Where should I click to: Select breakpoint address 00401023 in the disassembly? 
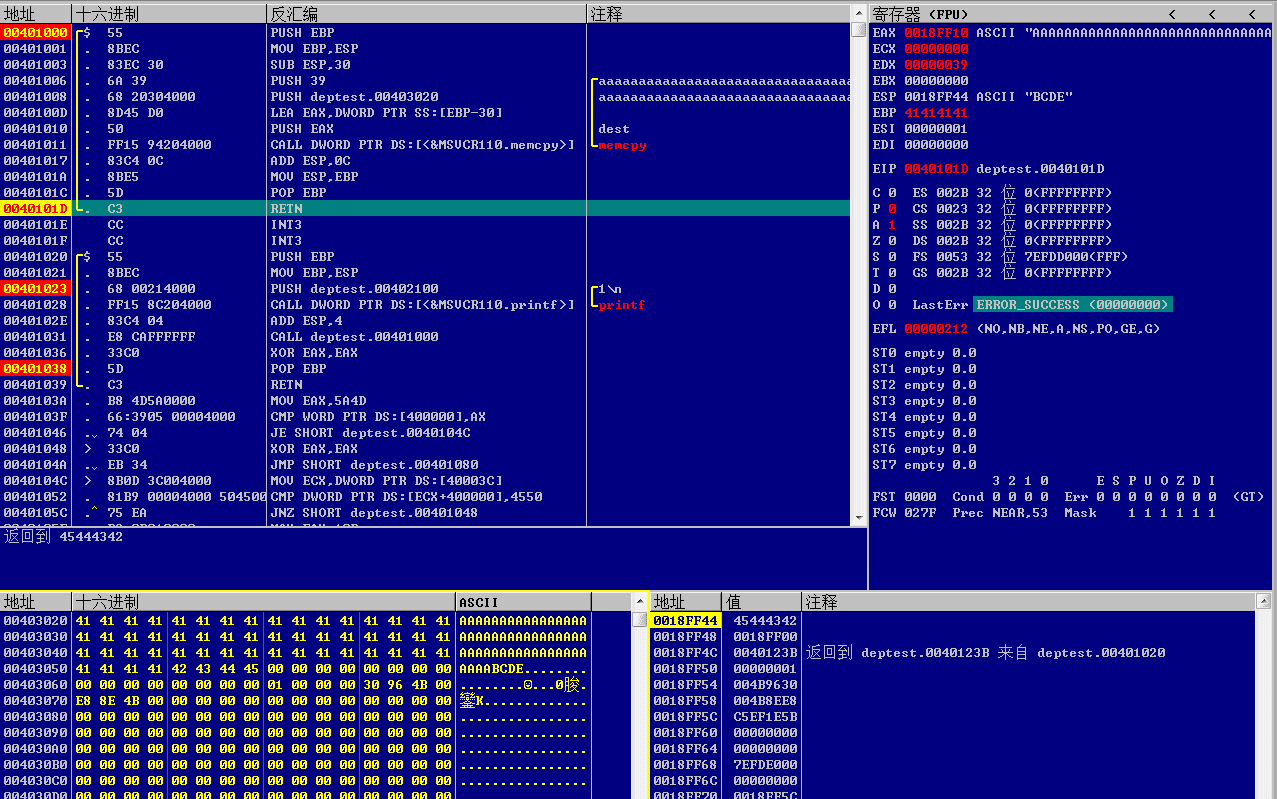pos(35,288)
